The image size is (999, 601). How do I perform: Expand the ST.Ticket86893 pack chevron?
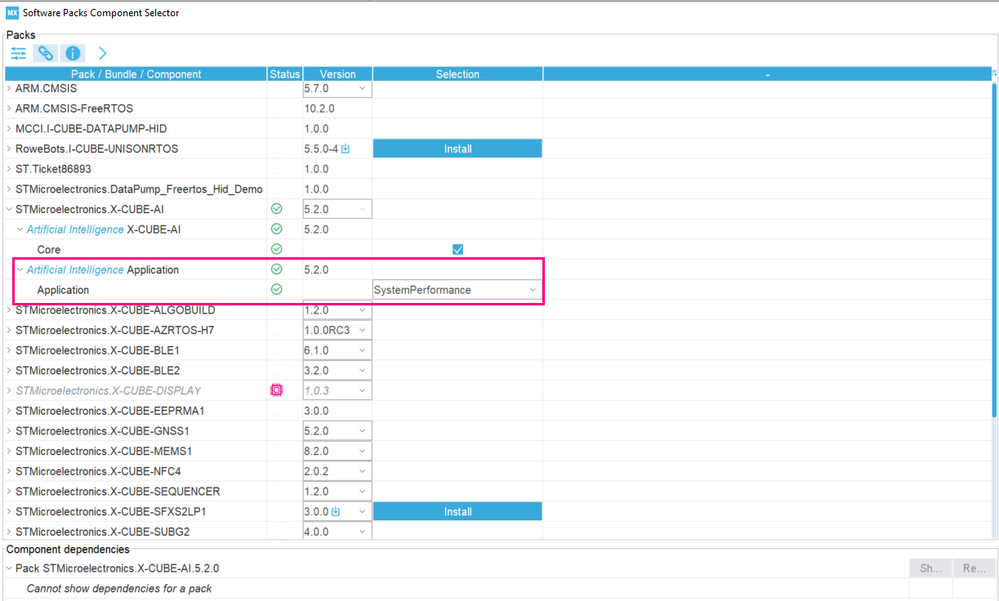[x=9, y=169]
